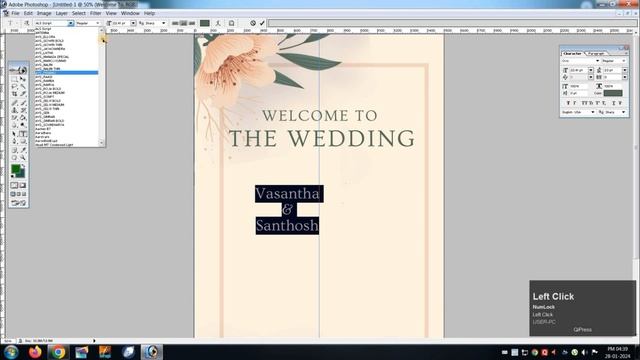Open Character panel tracking dropdown
The height and width of the screenshot is (360, 640).
[624, 77]
